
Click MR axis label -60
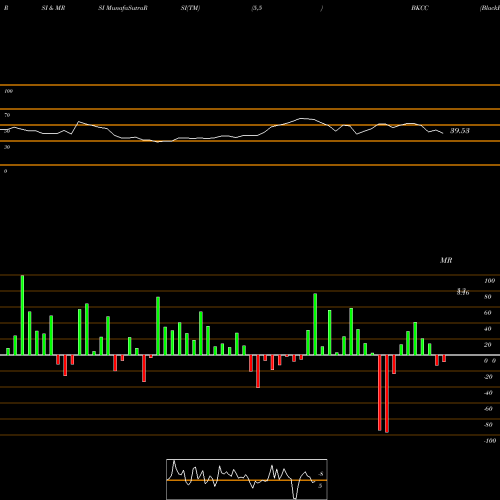click(x=488, y=409)
